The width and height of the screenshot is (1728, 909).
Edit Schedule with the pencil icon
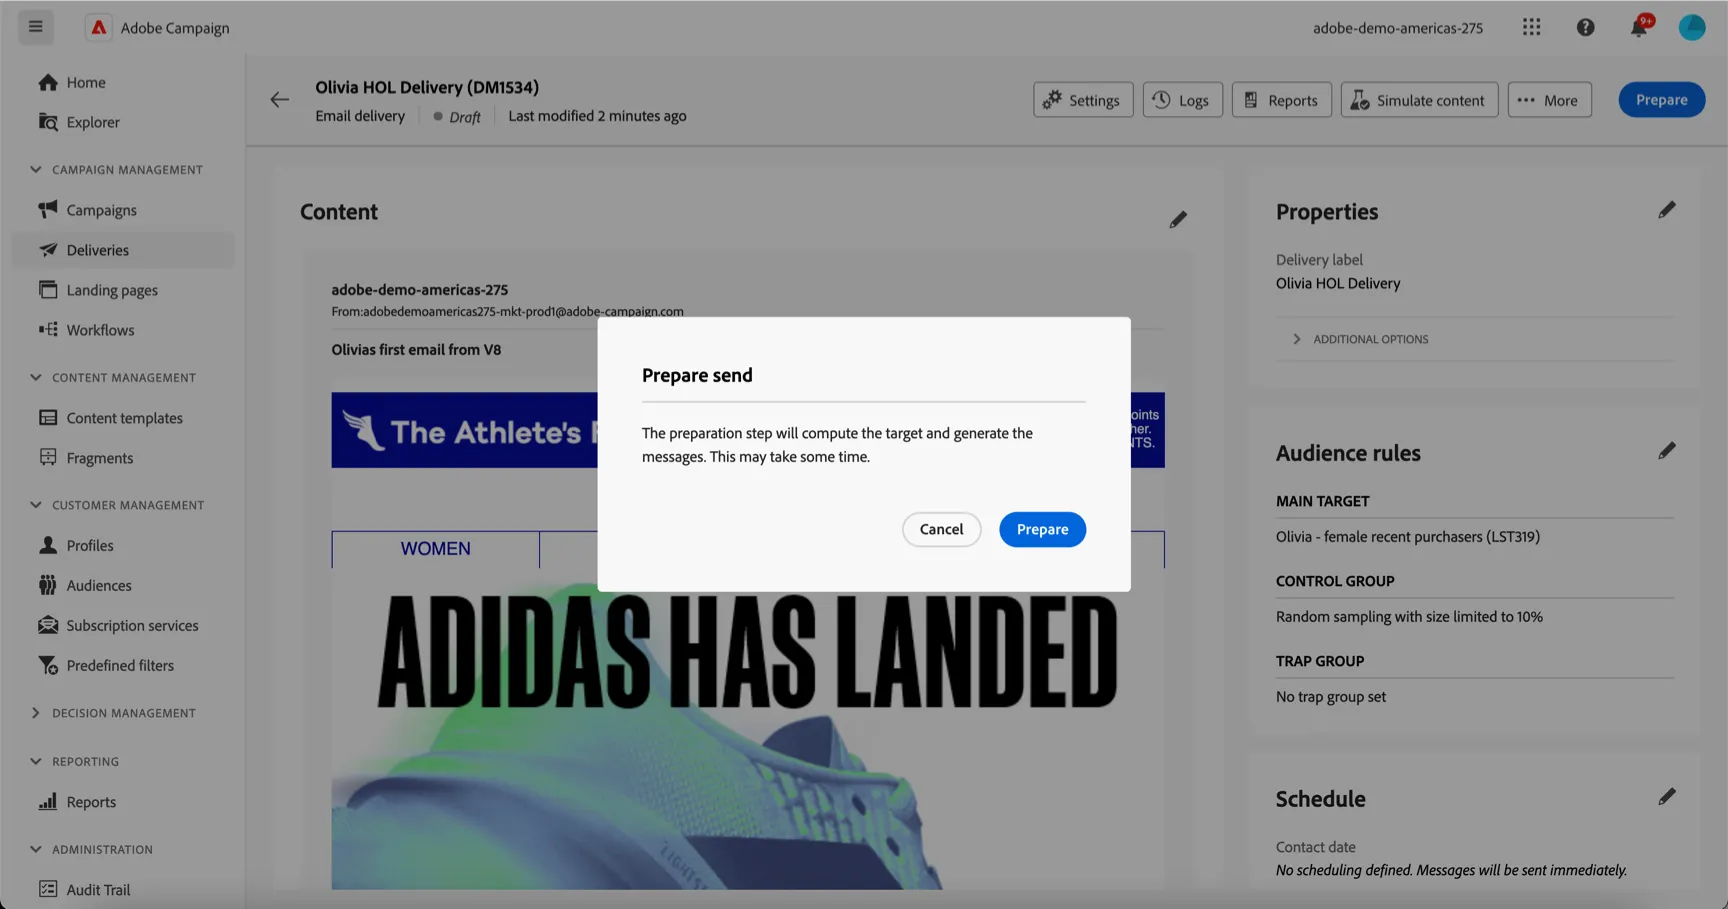(x=1666, y=797)
